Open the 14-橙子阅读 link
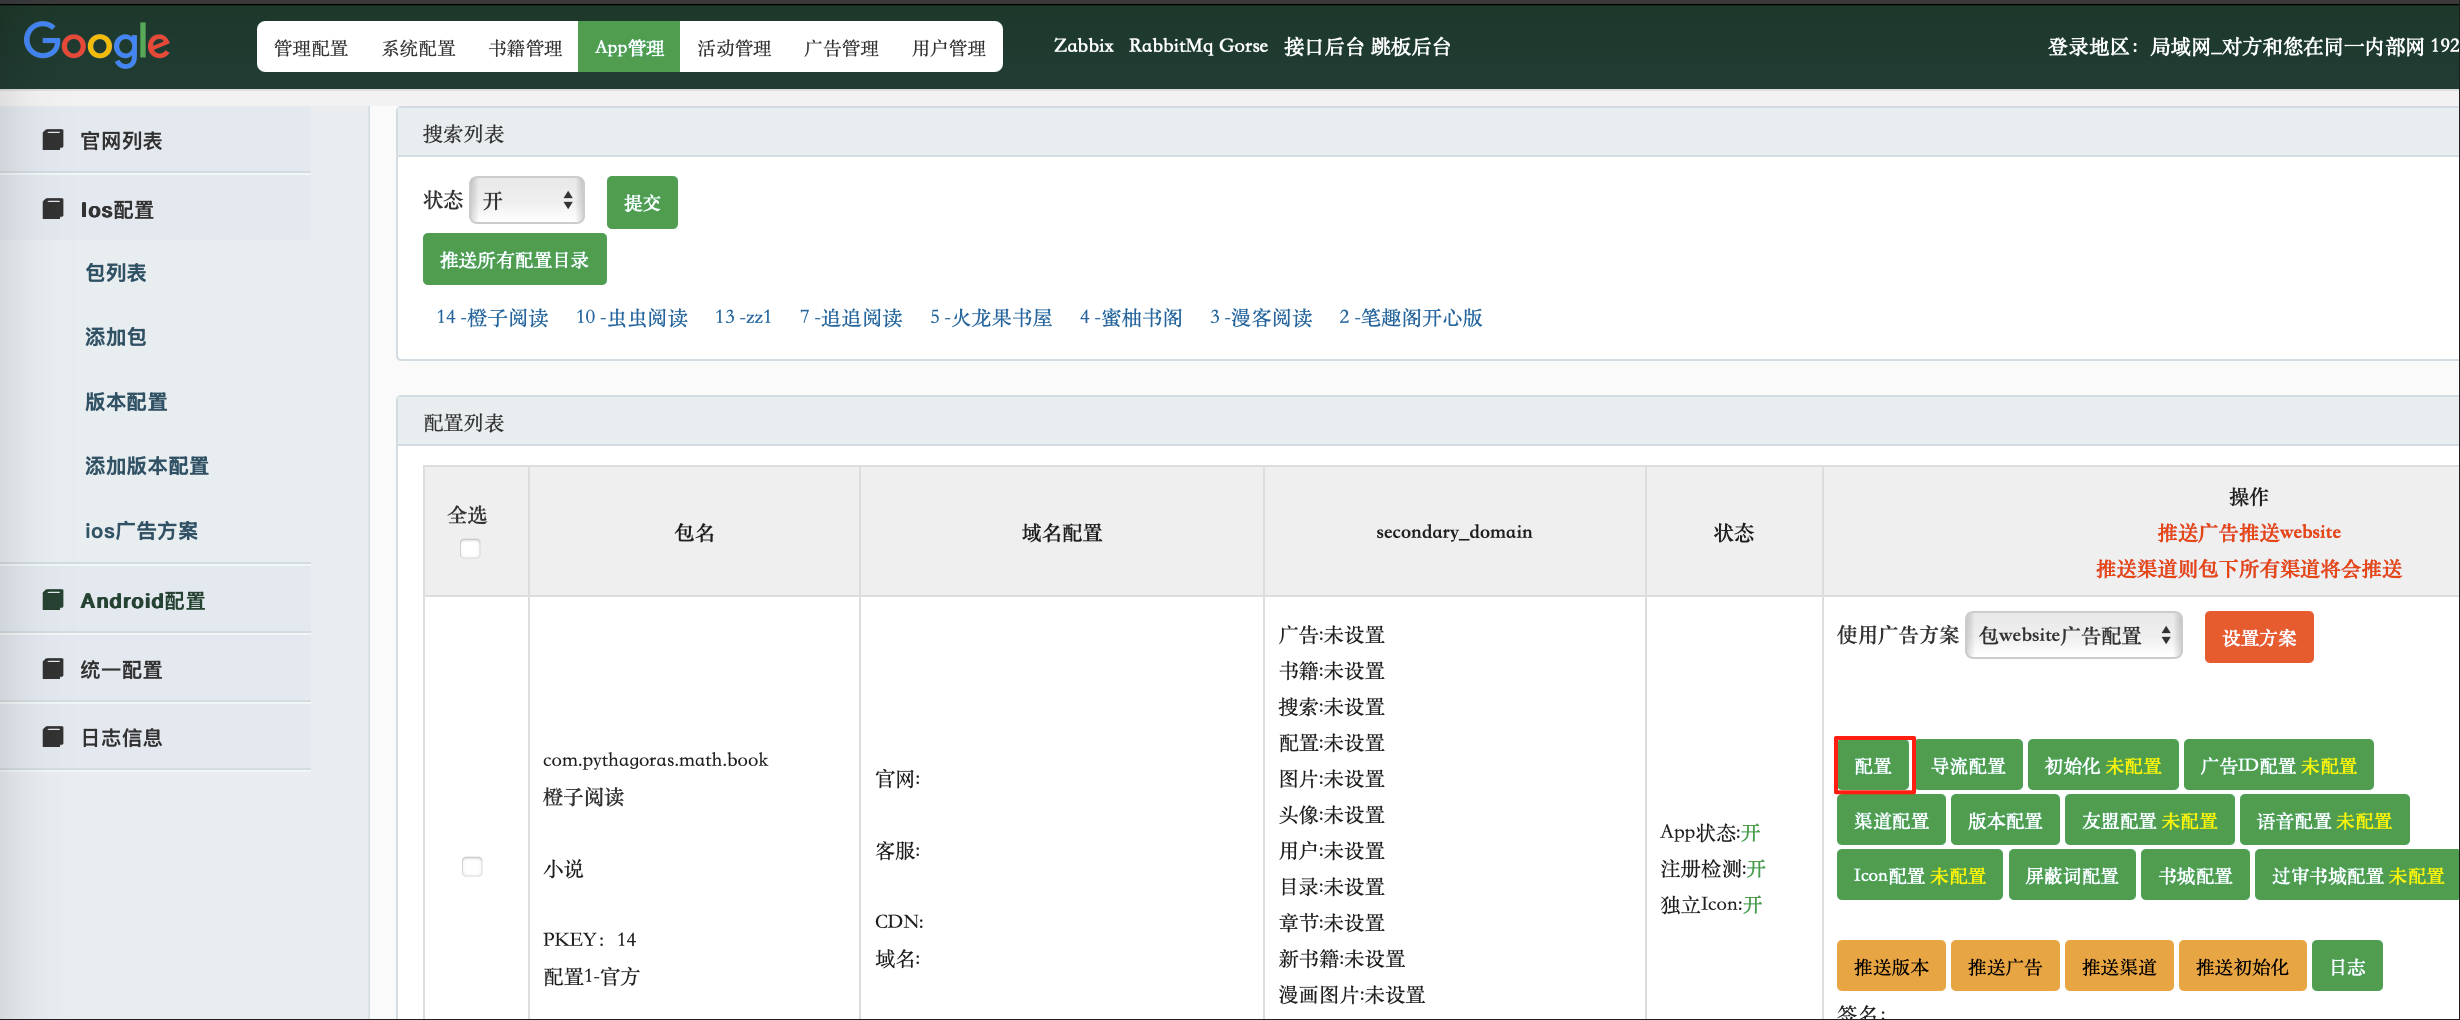Image resolution: width=2460 pixels, height=1020 pixels. [x=492, y=318]
